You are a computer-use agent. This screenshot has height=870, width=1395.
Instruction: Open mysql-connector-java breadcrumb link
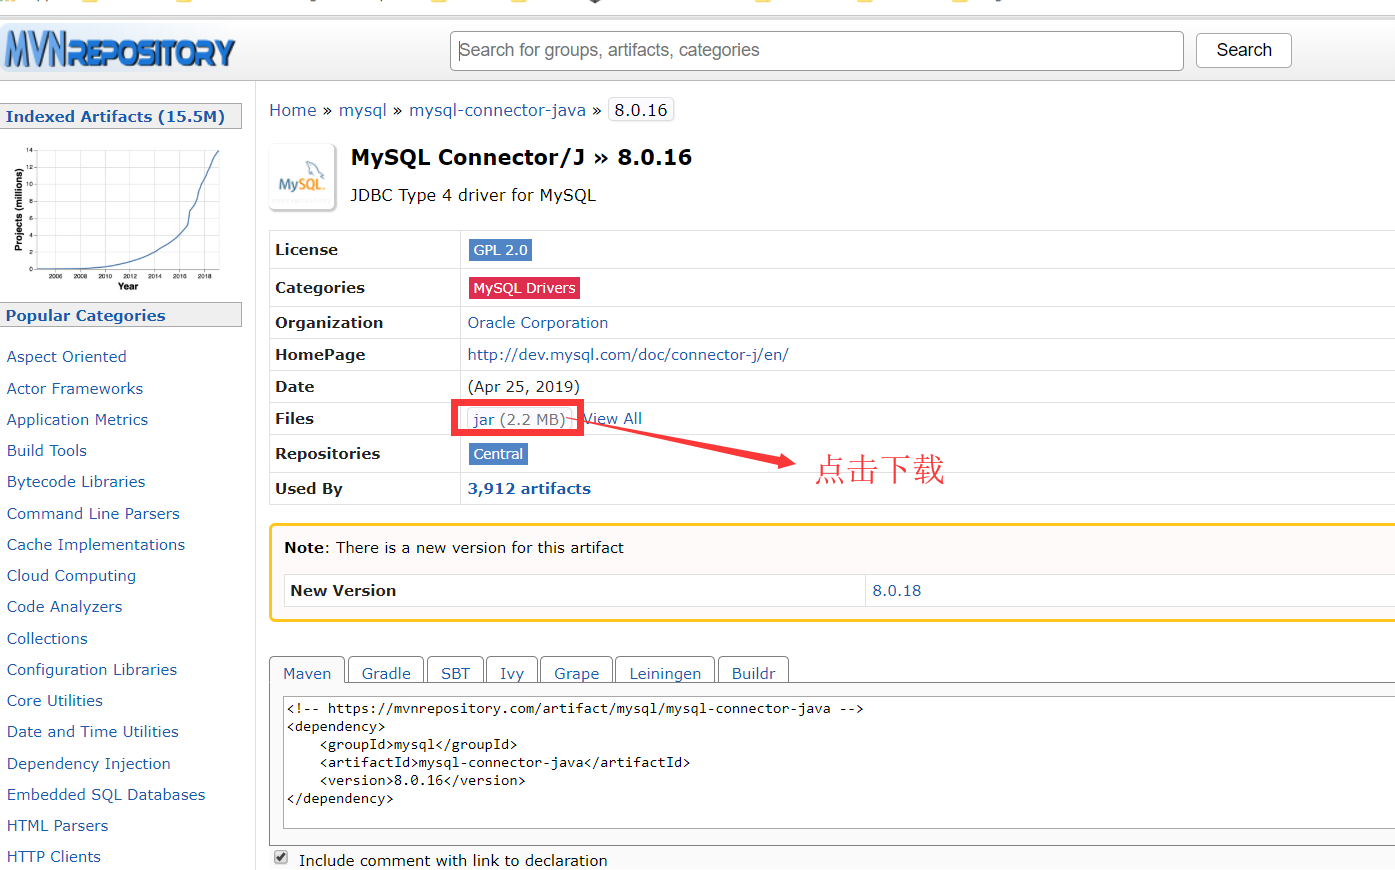pyautogui.click(x=497, y=110)
